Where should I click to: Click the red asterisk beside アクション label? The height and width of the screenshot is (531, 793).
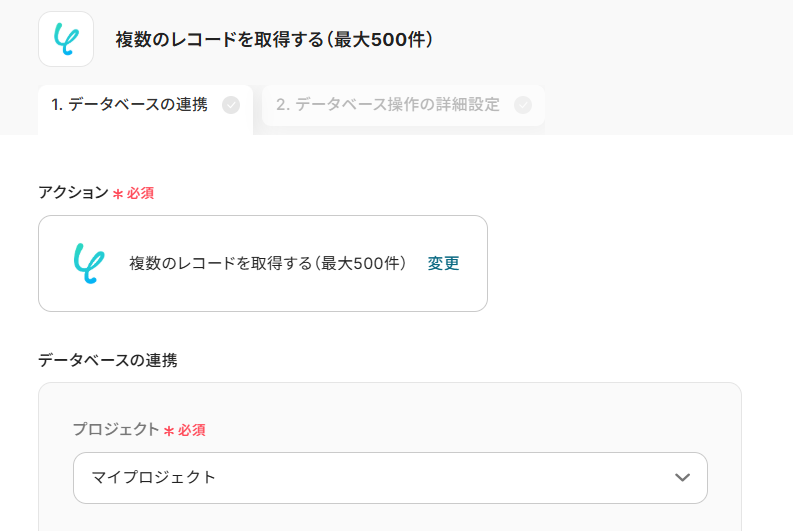(x=117, y=194)
